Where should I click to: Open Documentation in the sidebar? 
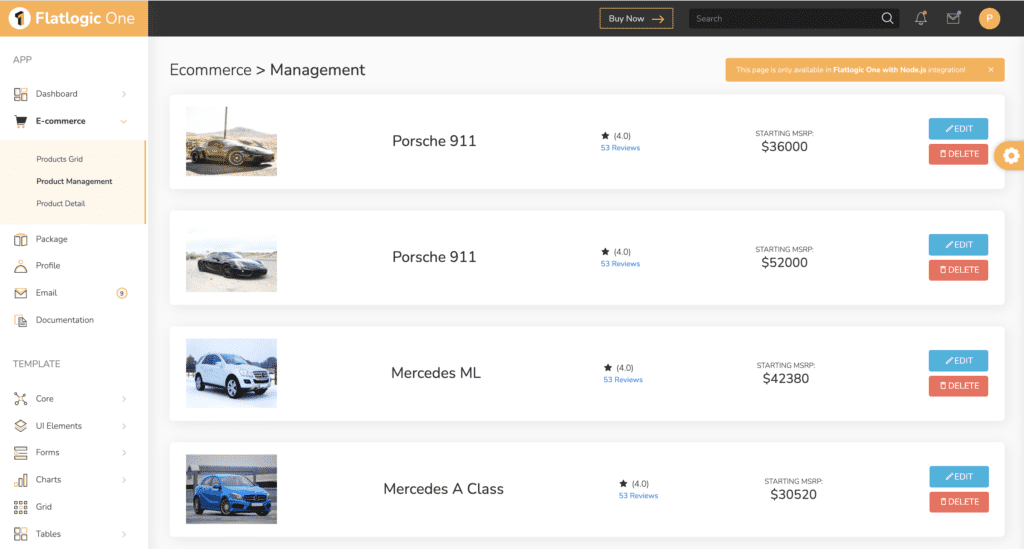tap(65, 320)
